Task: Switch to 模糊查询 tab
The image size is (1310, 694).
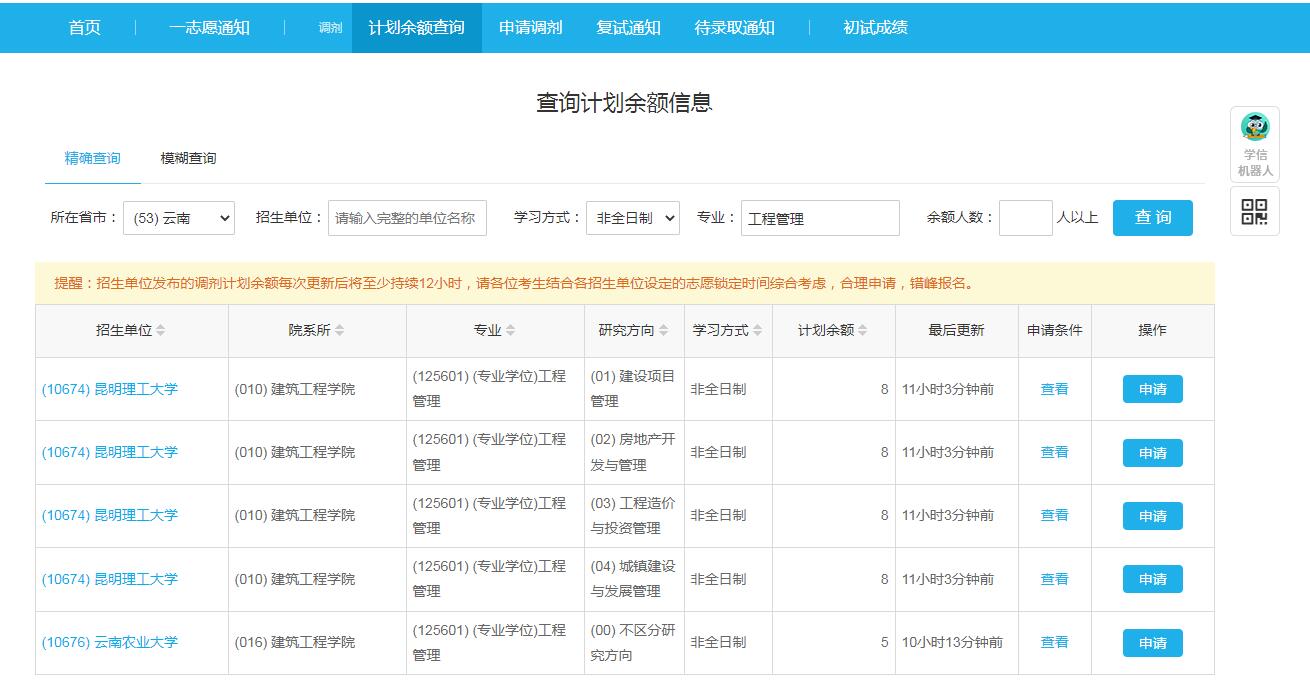Action: coord(189,158)
